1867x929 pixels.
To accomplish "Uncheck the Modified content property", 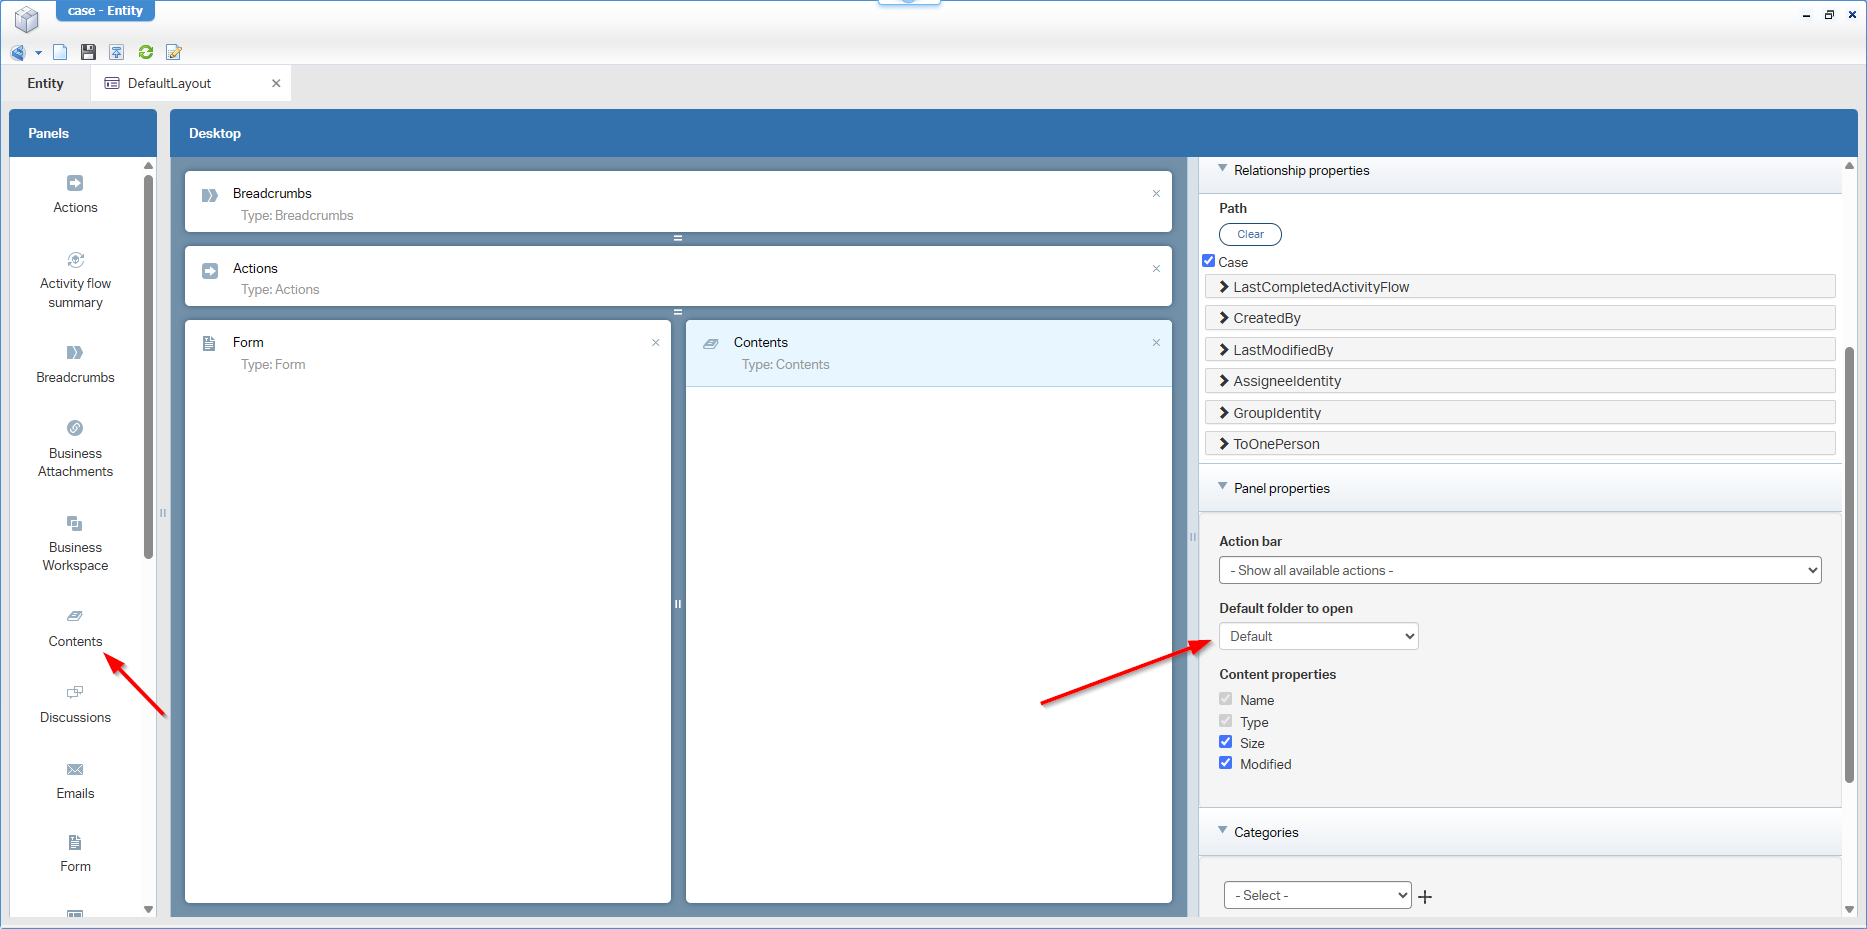I will coord(1225,763).
